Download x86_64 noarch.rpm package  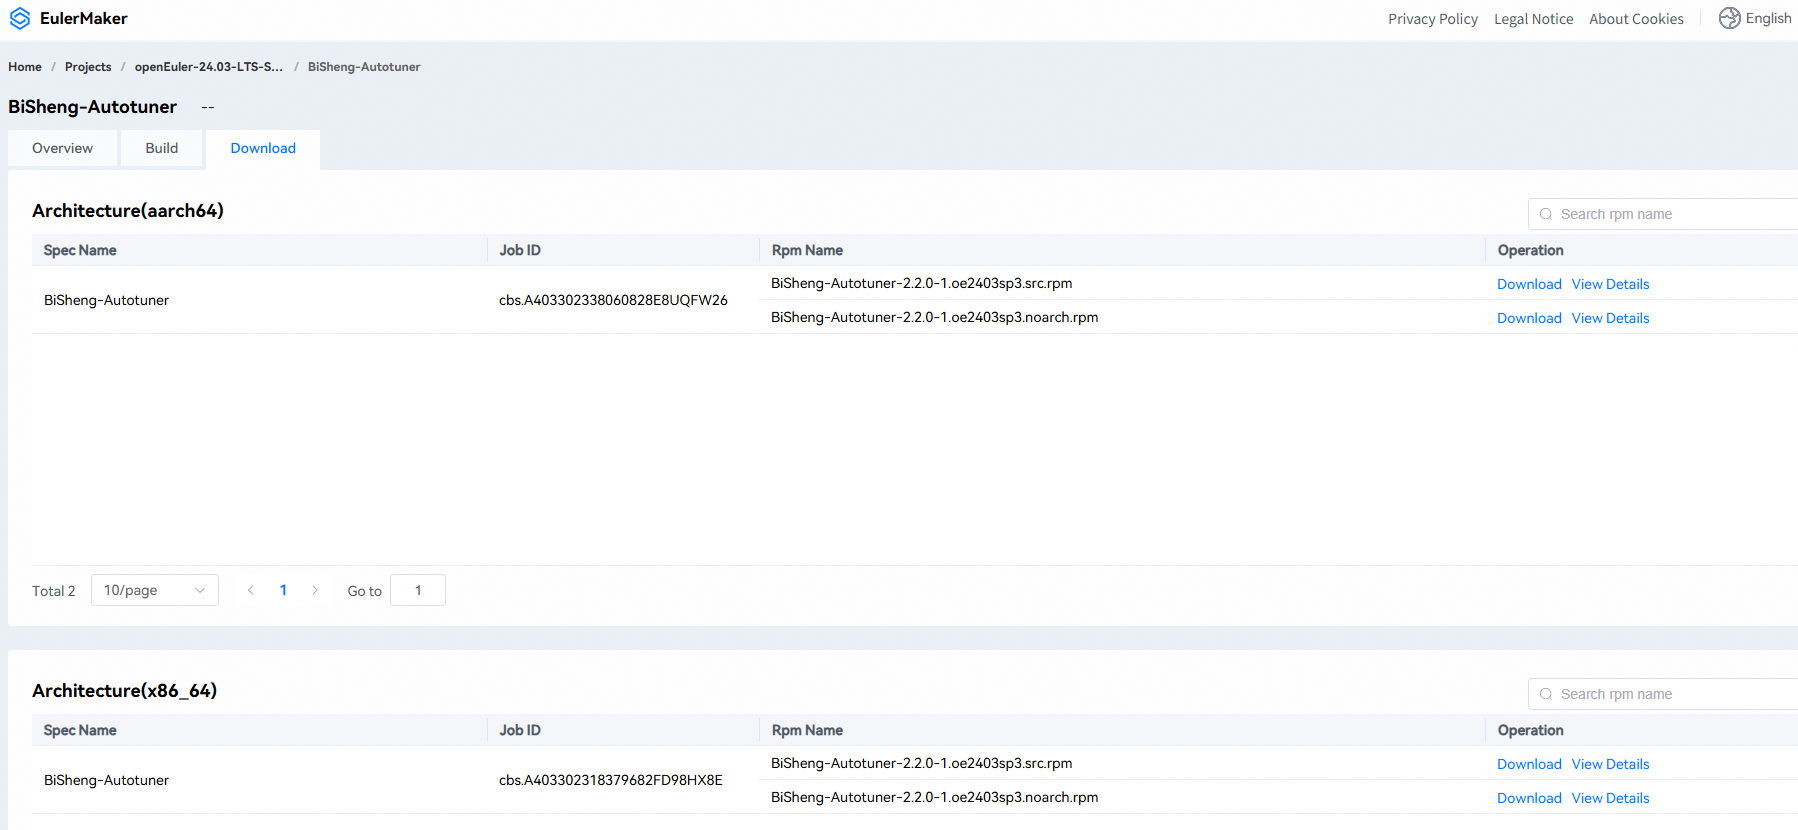[1529, 798]
